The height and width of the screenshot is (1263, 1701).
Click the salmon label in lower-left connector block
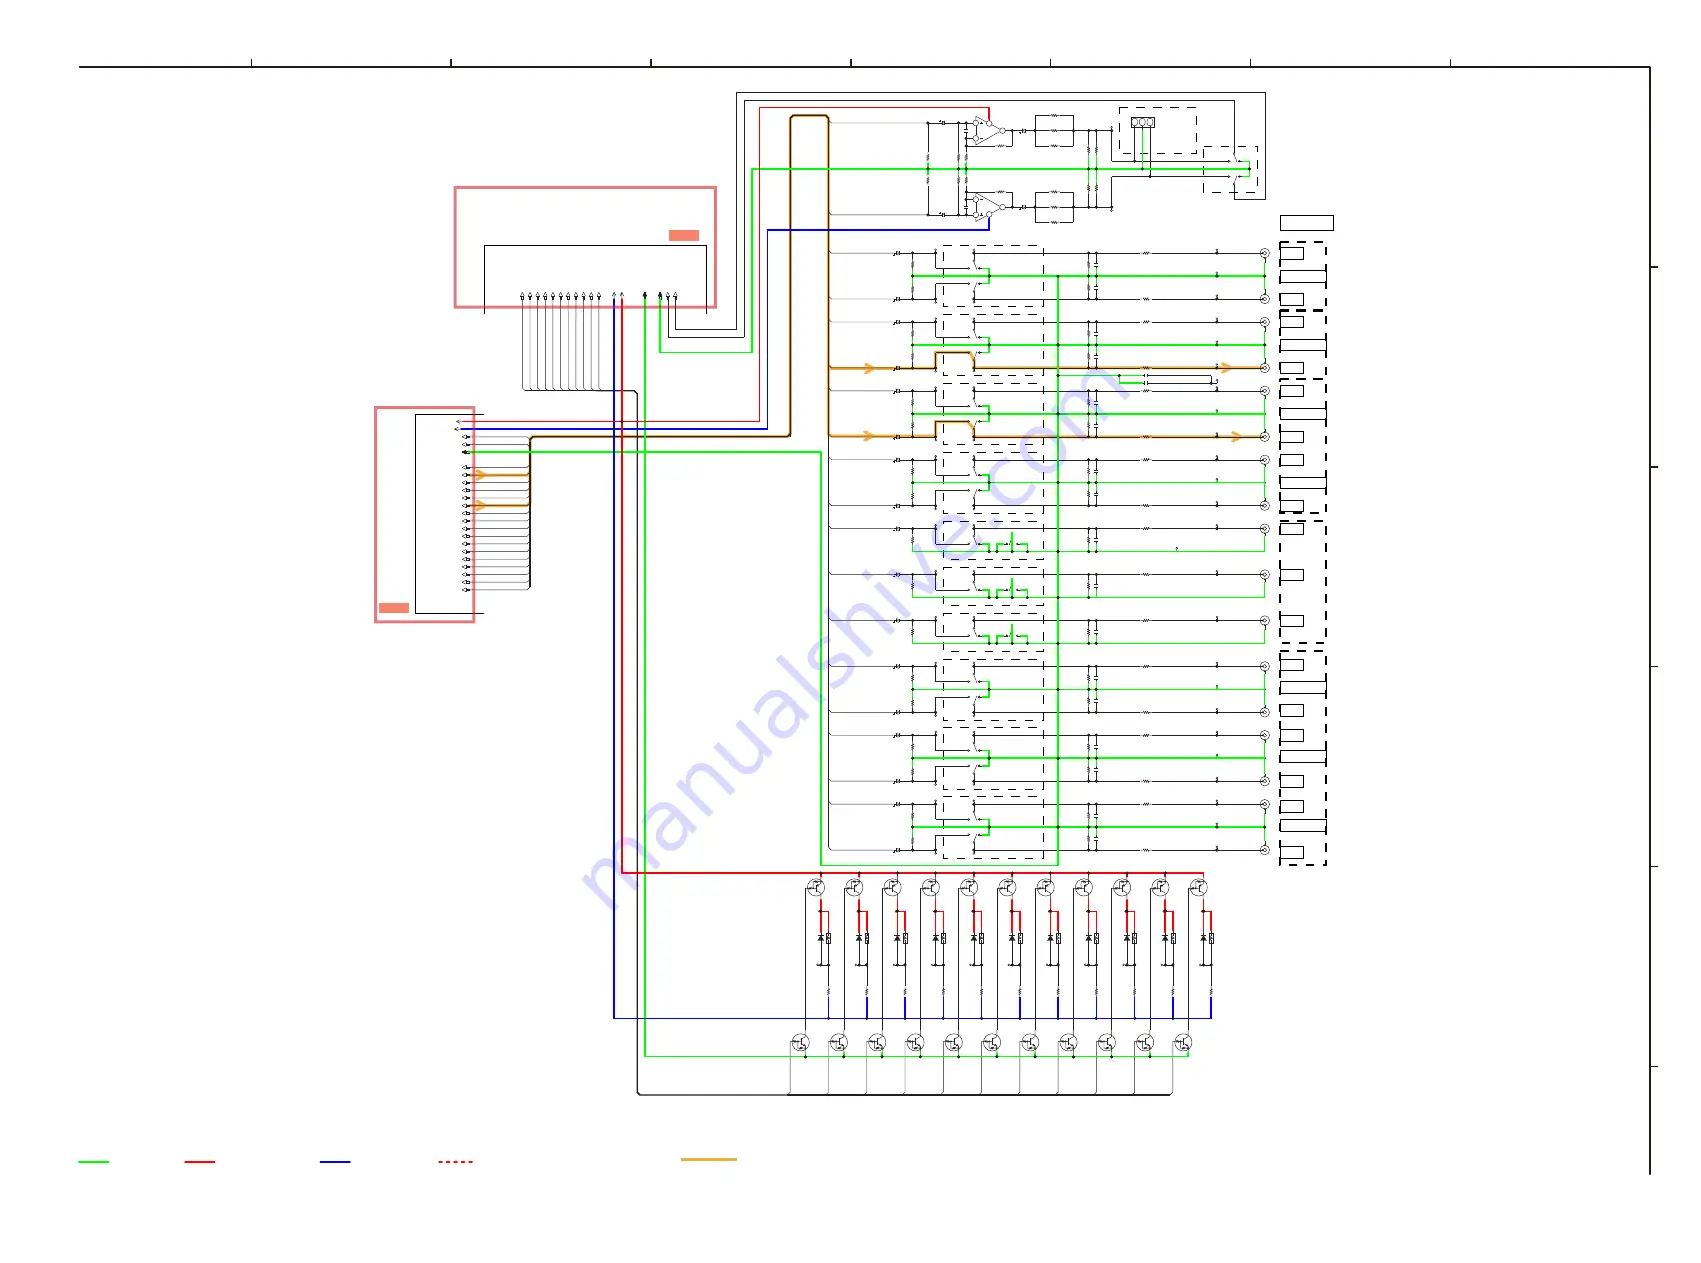coord(394,608)
